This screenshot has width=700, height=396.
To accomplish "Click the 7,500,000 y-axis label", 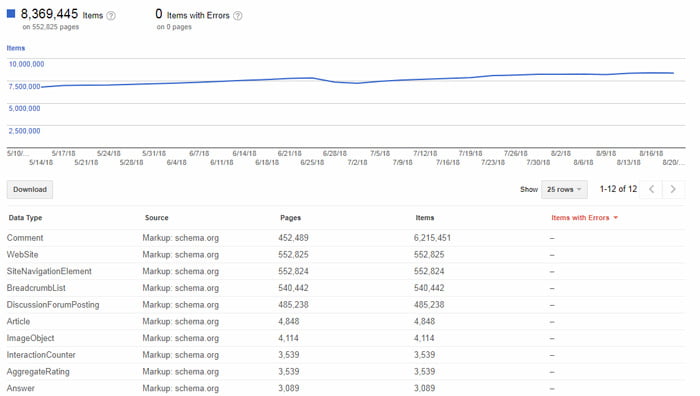I will 25,87.
